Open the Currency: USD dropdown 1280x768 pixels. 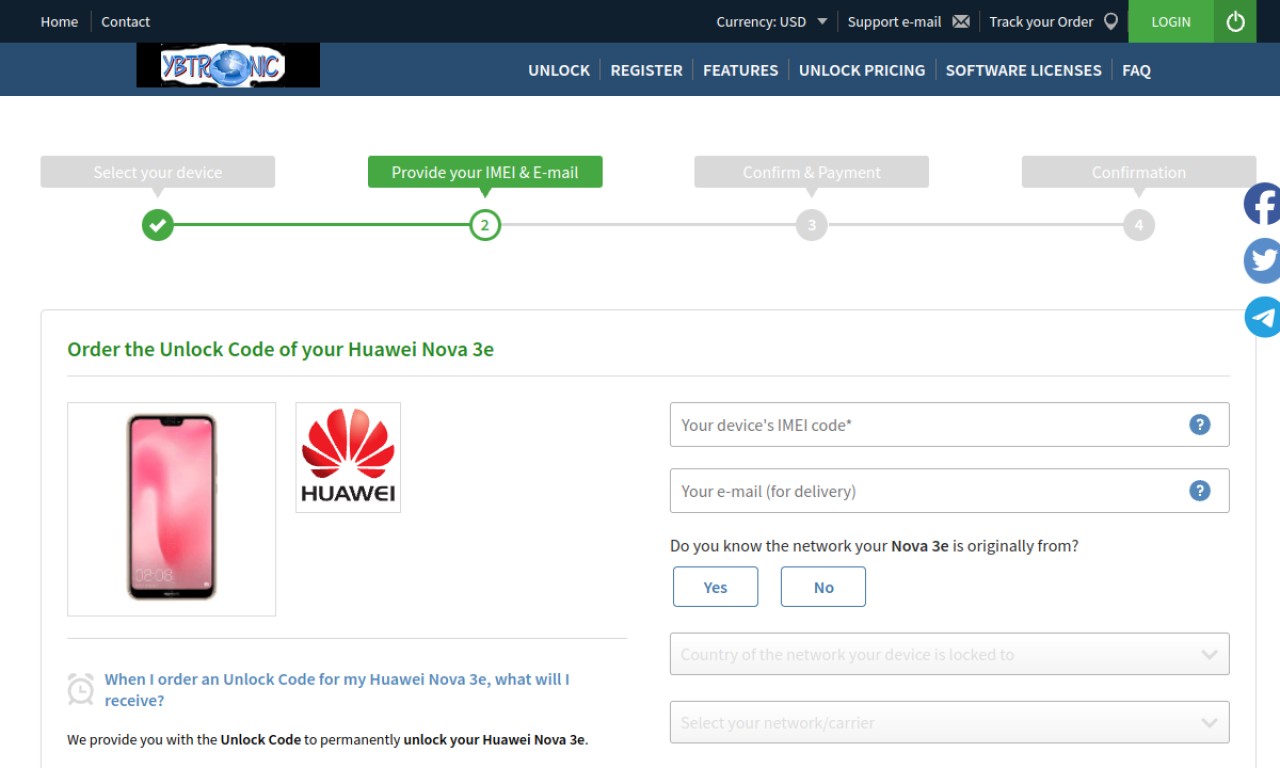tap(772, 21)
